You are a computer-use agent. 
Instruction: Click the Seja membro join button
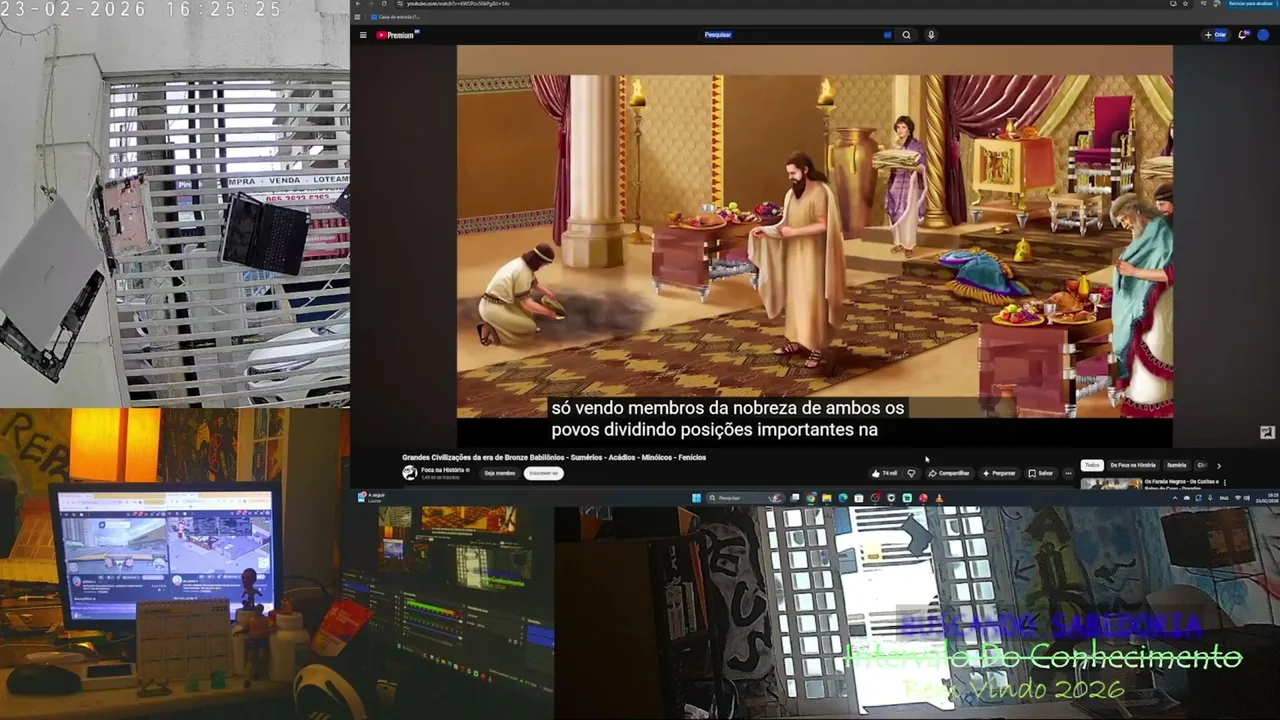(499, 473)
